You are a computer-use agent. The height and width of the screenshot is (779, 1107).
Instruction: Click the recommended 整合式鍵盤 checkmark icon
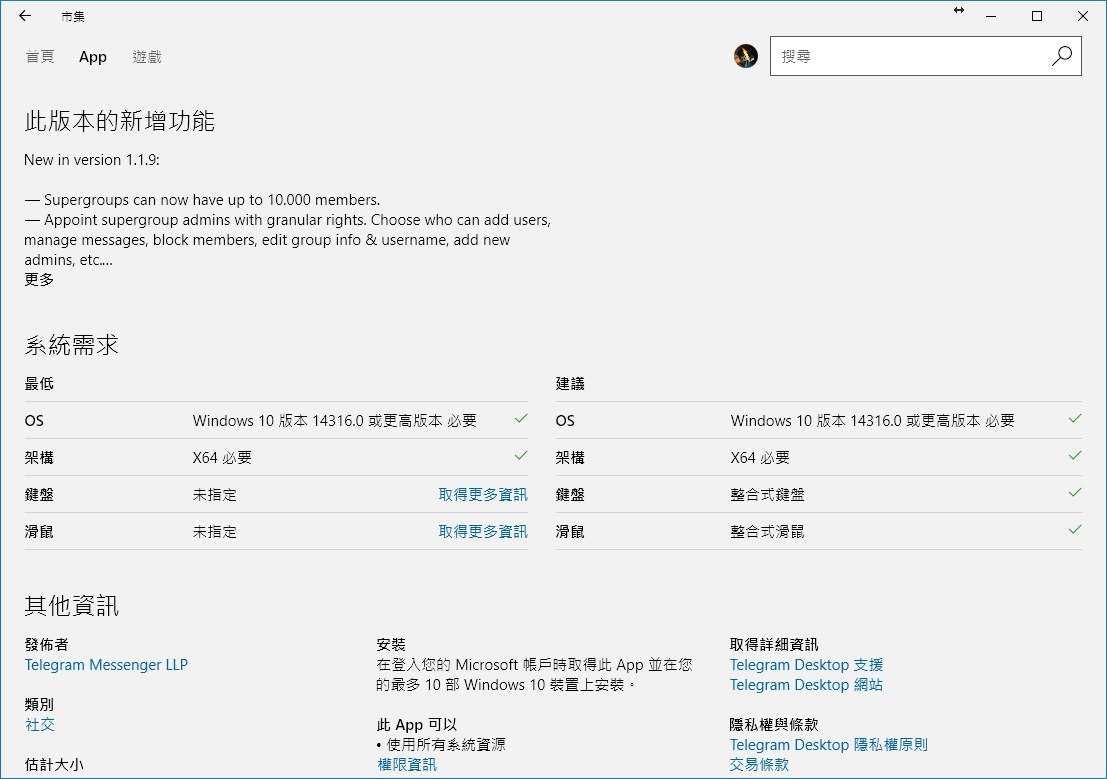[1074, 492]
